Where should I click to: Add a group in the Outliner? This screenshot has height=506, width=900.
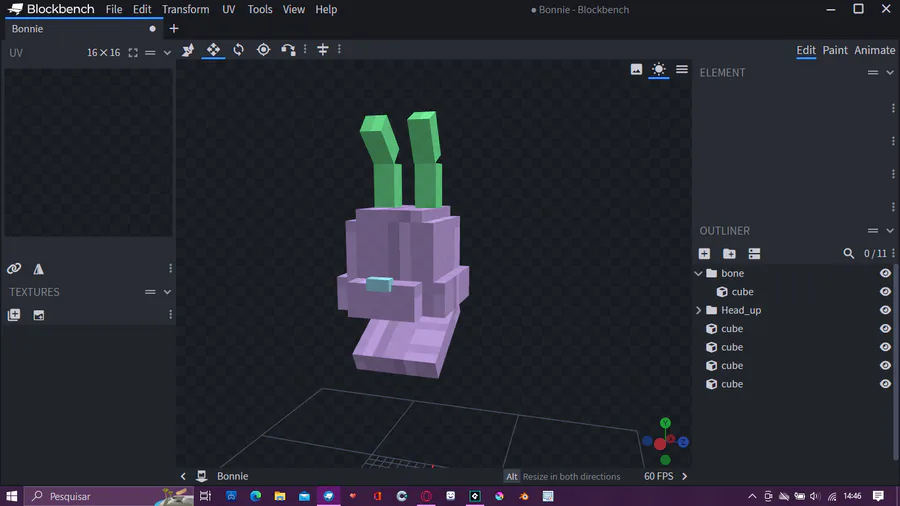pos(730,254)
